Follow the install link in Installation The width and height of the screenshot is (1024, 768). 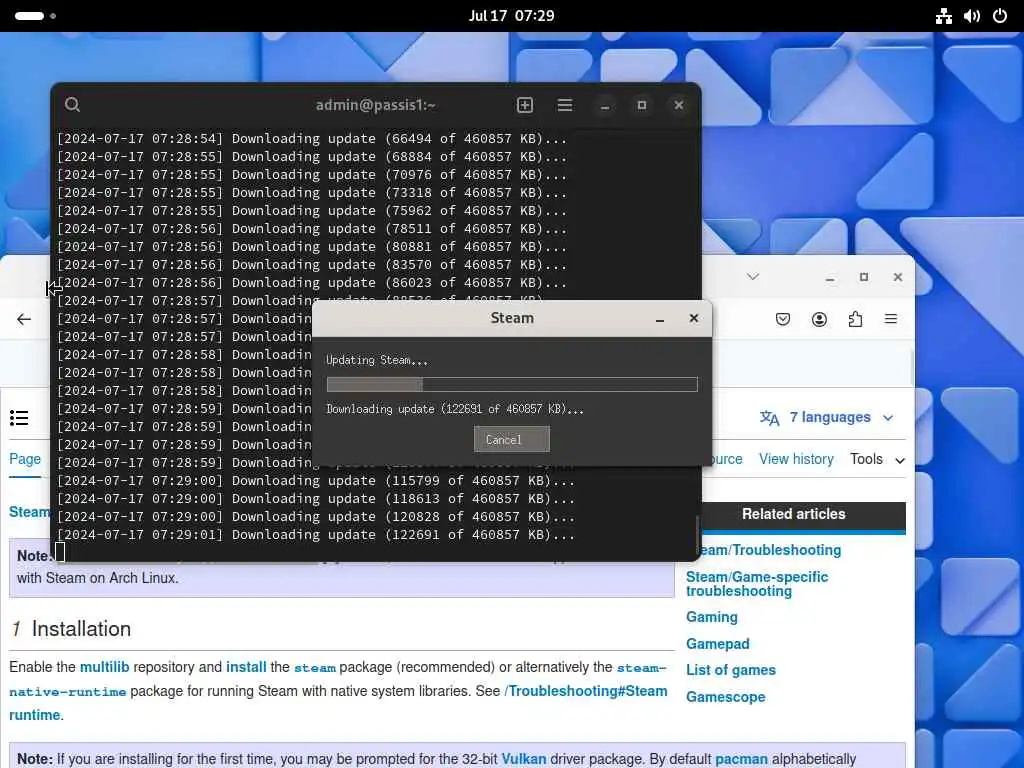pyautogui.click(x=246, y=667)
